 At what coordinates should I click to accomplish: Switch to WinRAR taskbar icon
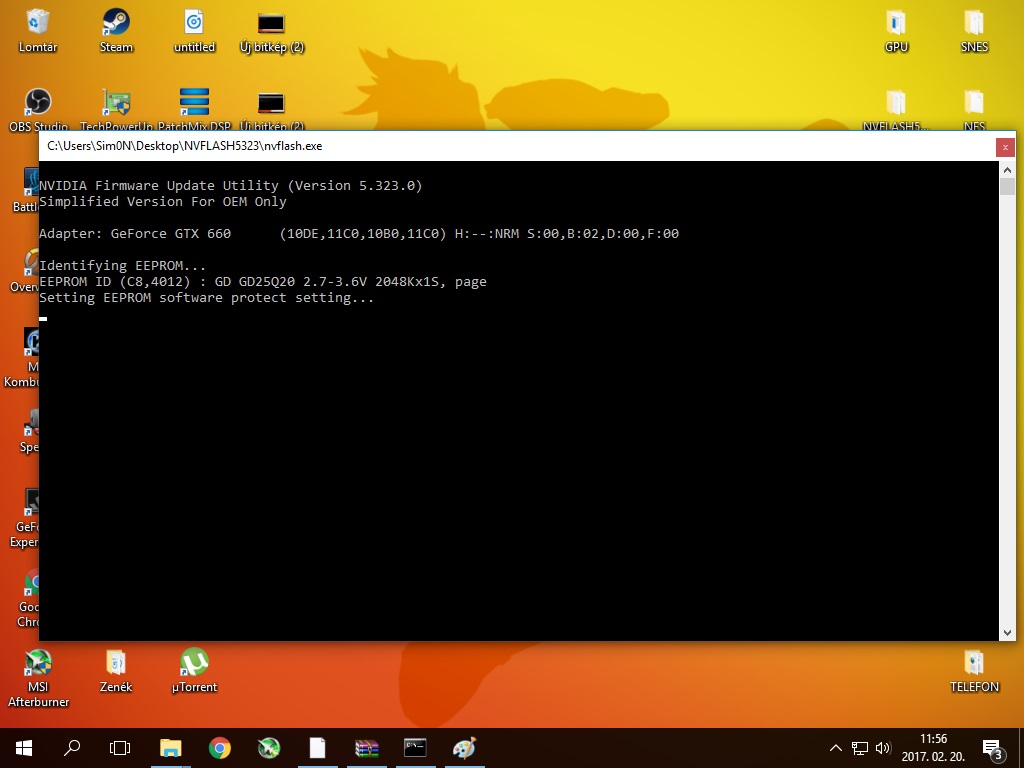pyautogui.click(x=366, y=748)
